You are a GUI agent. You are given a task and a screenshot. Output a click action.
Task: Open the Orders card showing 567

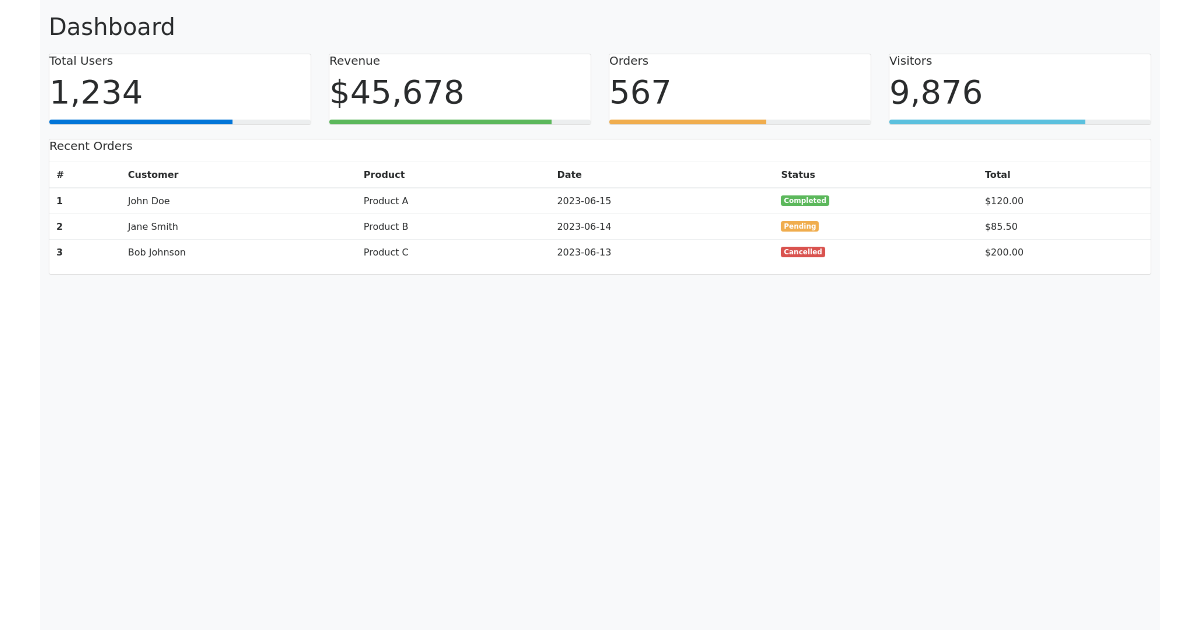pos(738,85)
